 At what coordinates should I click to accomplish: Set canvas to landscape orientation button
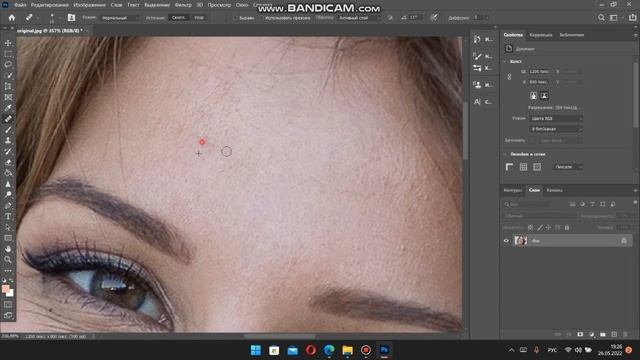click(x=544, y=96)
